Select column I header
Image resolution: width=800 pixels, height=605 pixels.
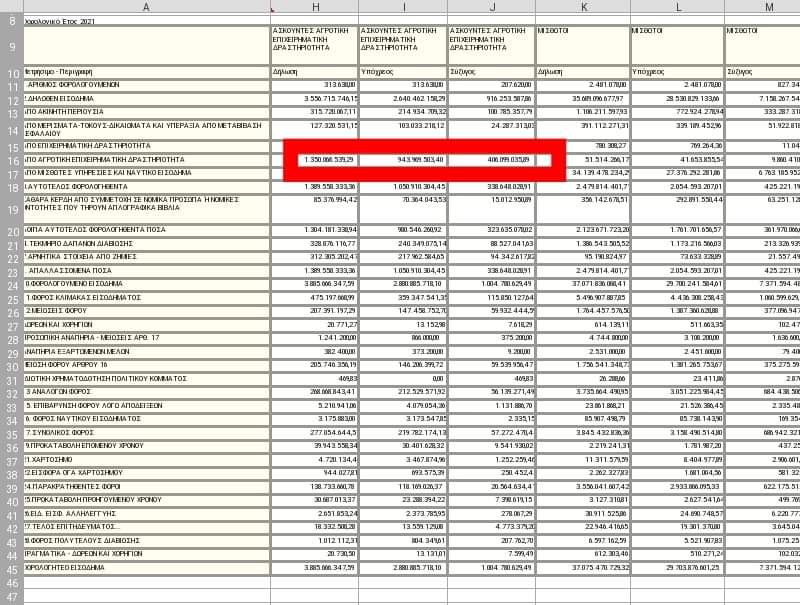[403, 7]
